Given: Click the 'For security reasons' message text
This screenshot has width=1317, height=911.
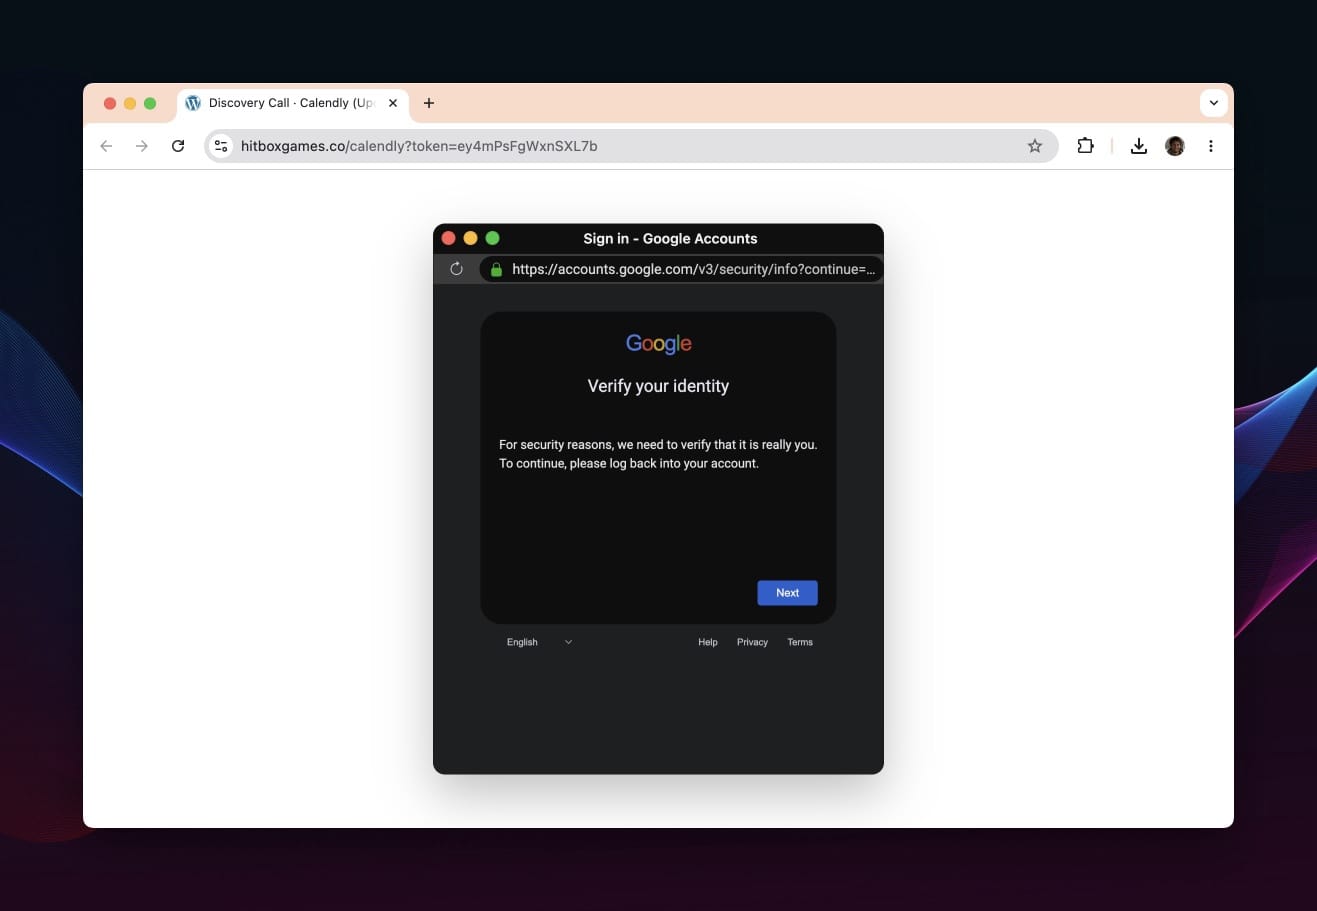Looking at the screenshot, I should pos(658,454).
